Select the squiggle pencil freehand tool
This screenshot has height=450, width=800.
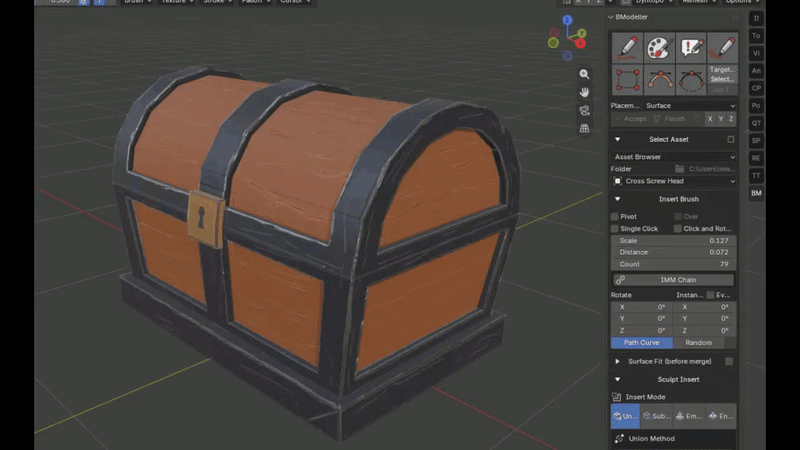coord(722,48)
